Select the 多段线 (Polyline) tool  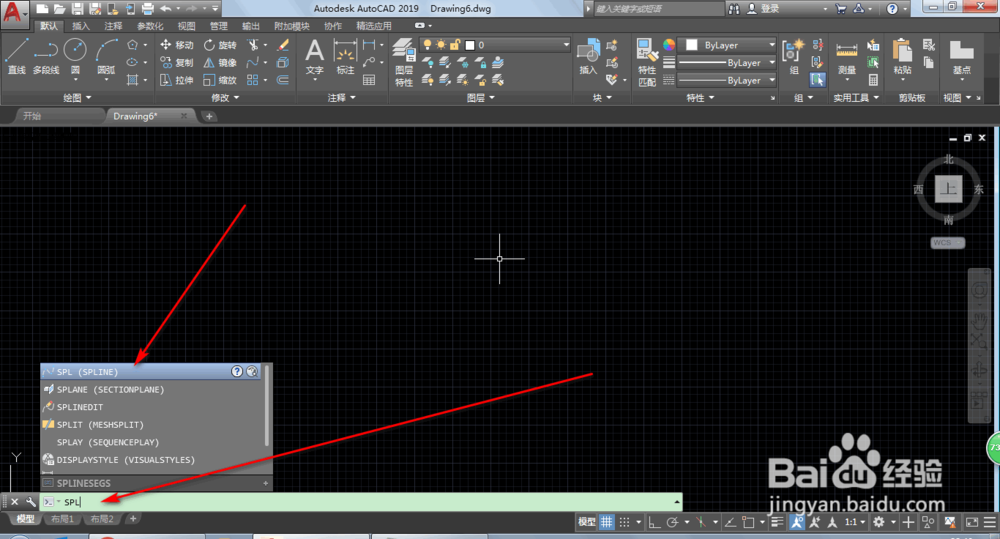click(46, 56)
